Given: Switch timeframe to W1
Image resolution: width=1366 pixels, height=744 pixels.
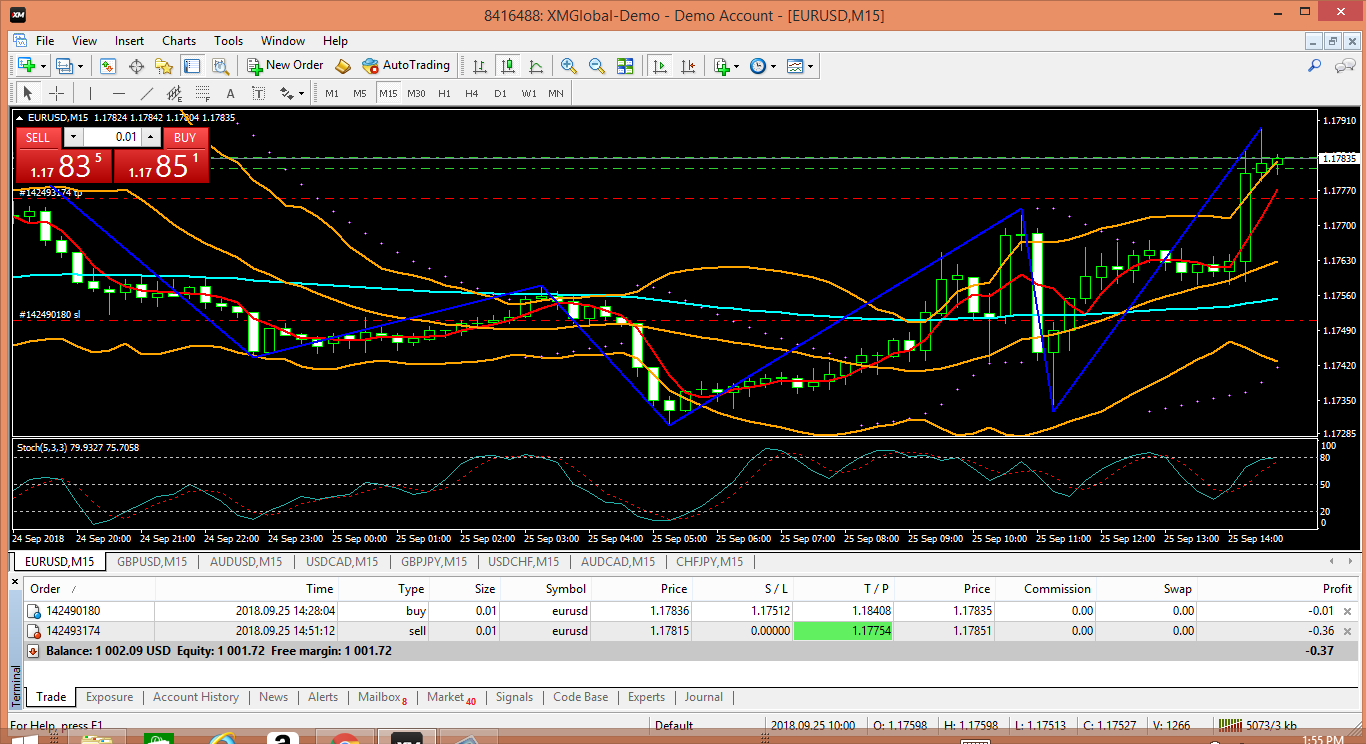Looking at the screenshot, I should coord(529,93).
